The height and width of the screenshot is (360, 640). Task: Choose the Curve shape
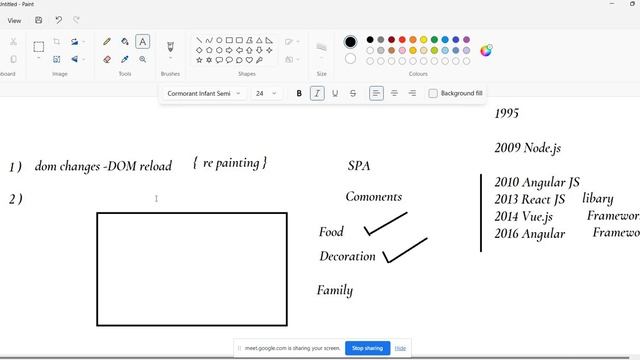209,40
